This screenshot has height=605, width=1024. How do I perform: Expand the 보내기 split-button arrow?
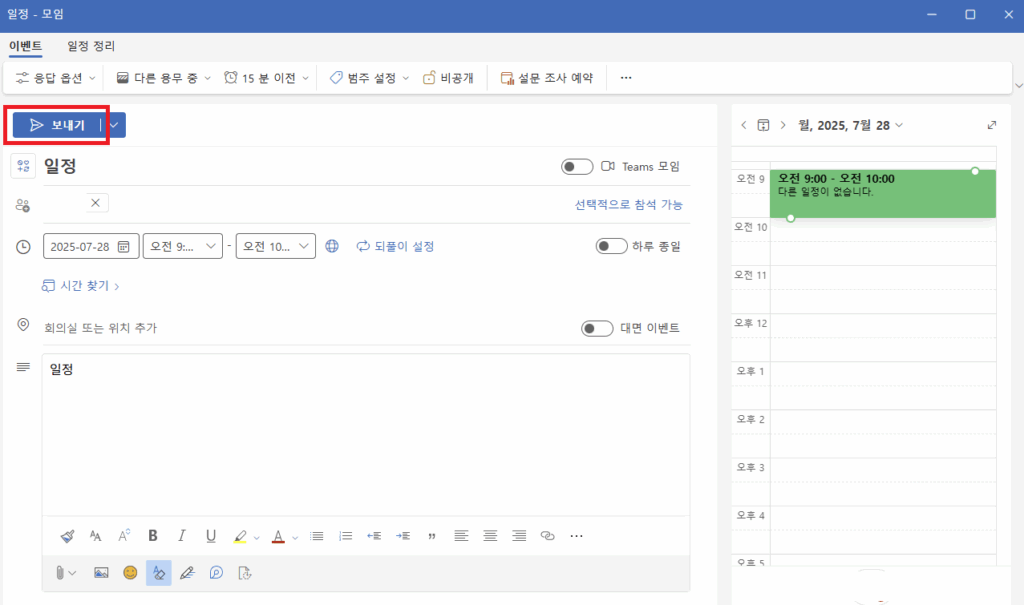[x=113, y=125]
